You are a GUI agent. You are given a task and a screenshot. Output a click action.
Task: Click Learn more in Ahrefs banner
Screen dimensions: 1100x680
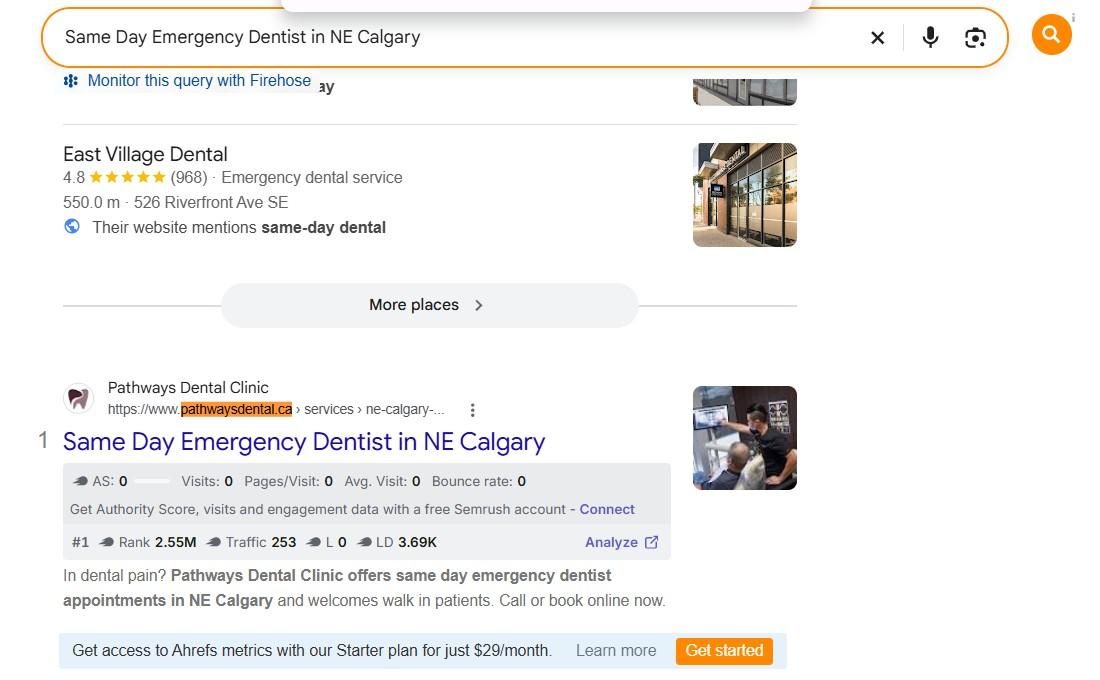(616, 651)
